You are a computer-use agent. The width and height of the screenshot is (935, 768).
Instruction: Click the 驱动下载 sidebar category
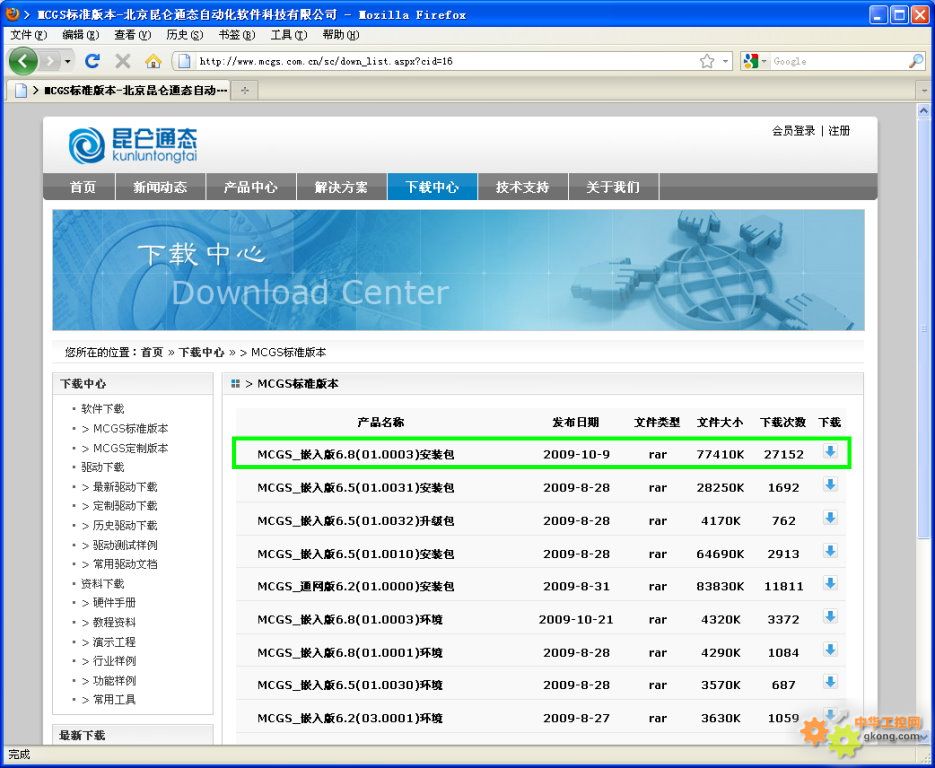coord(103,467)
